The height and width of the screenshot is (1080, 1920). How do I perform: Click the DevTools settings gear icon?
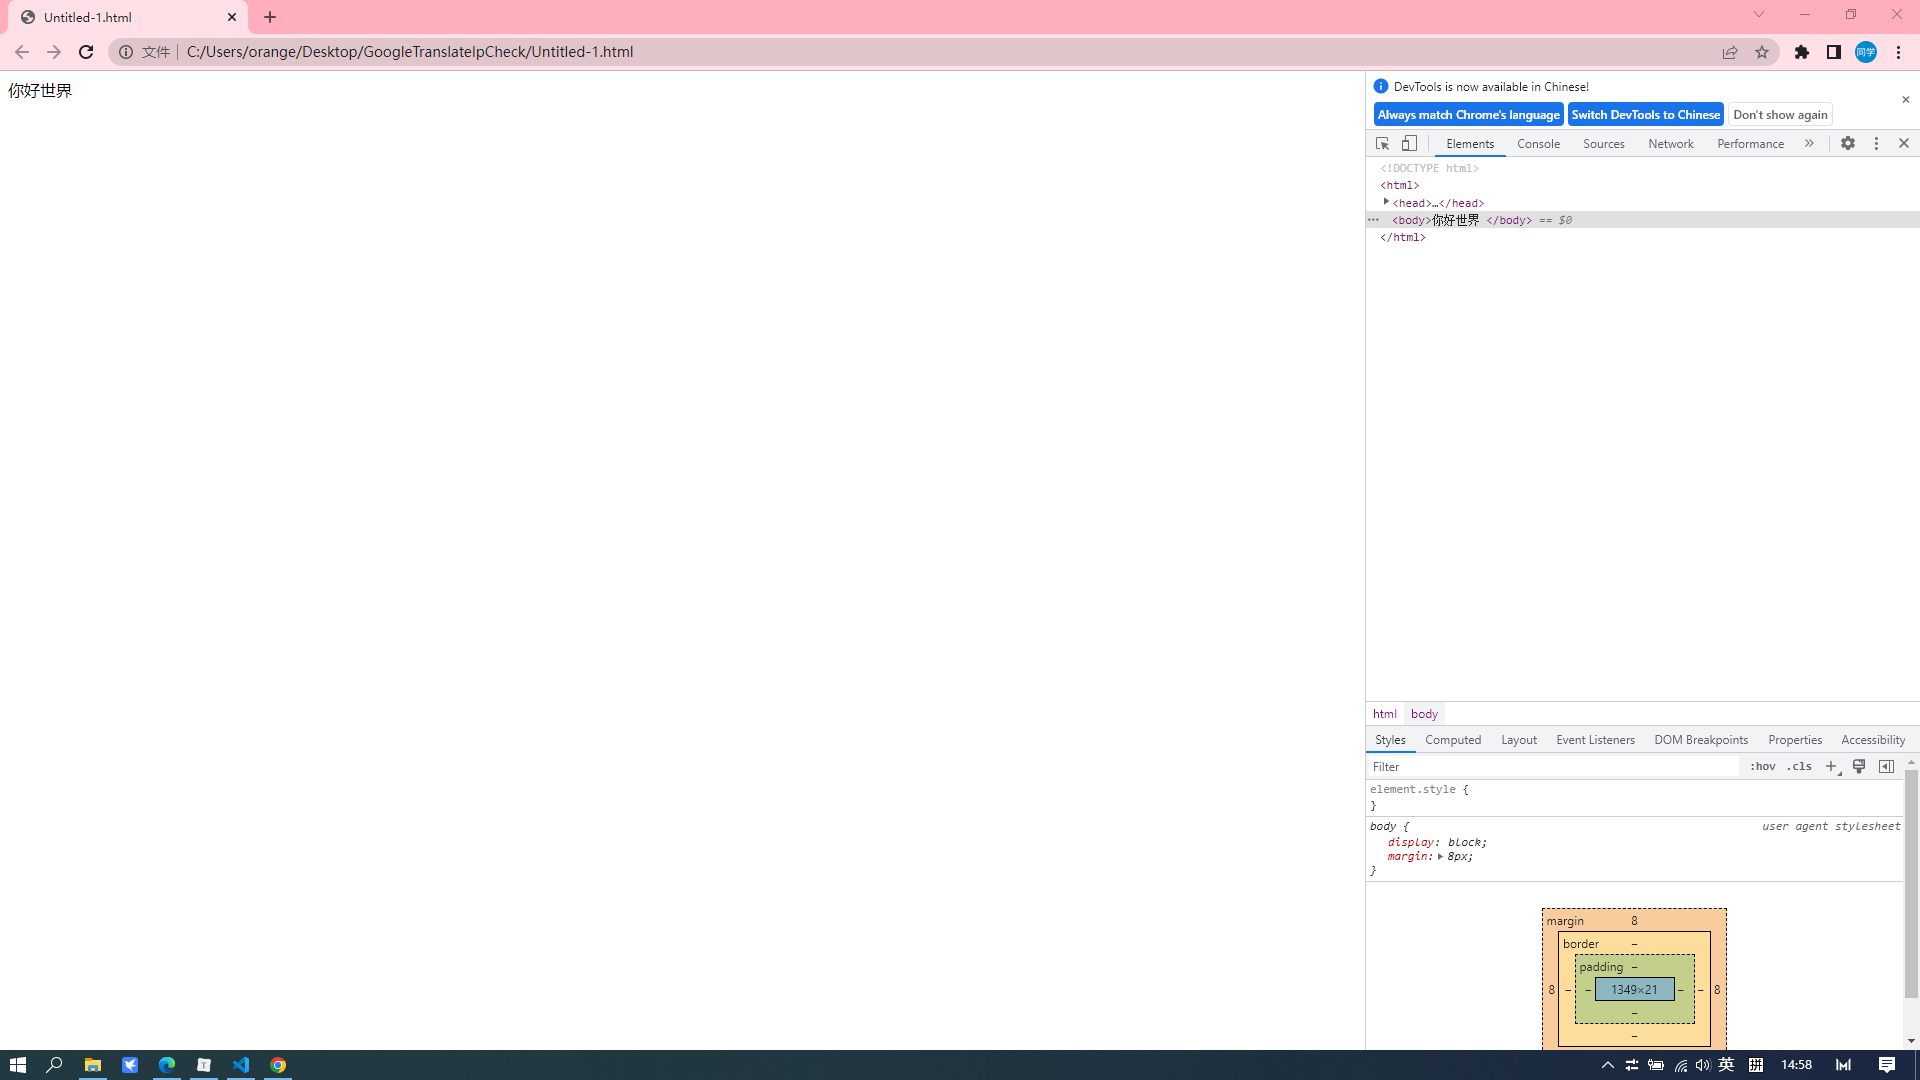point(1847,142)
